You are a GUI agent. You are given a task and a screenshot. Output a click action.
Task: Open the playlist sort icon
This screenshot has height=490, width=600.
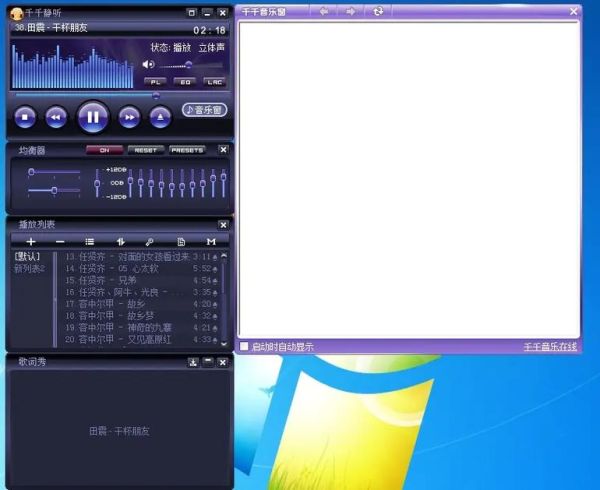point(120,242)
